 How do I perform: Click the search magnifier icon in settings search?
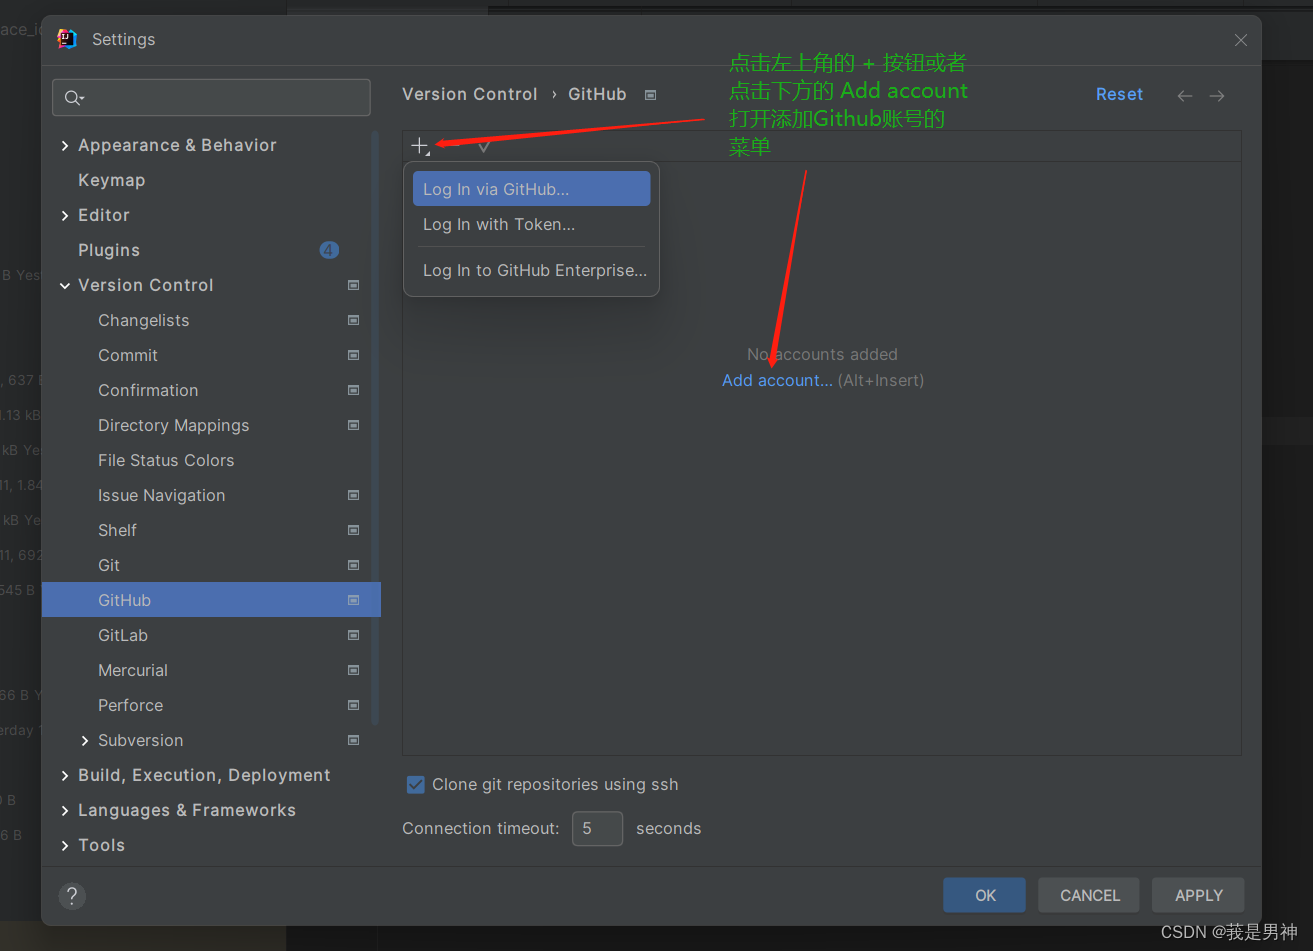click(x=74, y=97)
